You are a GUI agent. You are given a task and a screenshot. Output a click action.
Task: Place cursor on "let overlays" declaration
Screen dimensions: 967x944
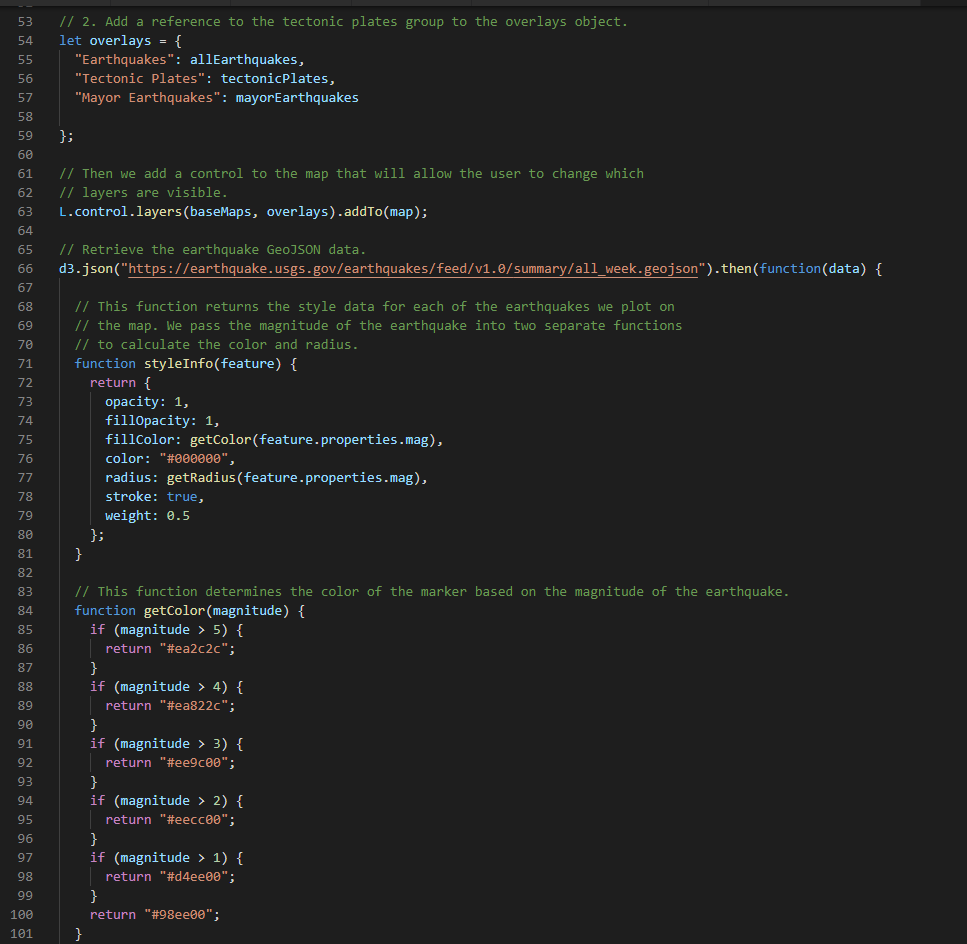point(105,41)
